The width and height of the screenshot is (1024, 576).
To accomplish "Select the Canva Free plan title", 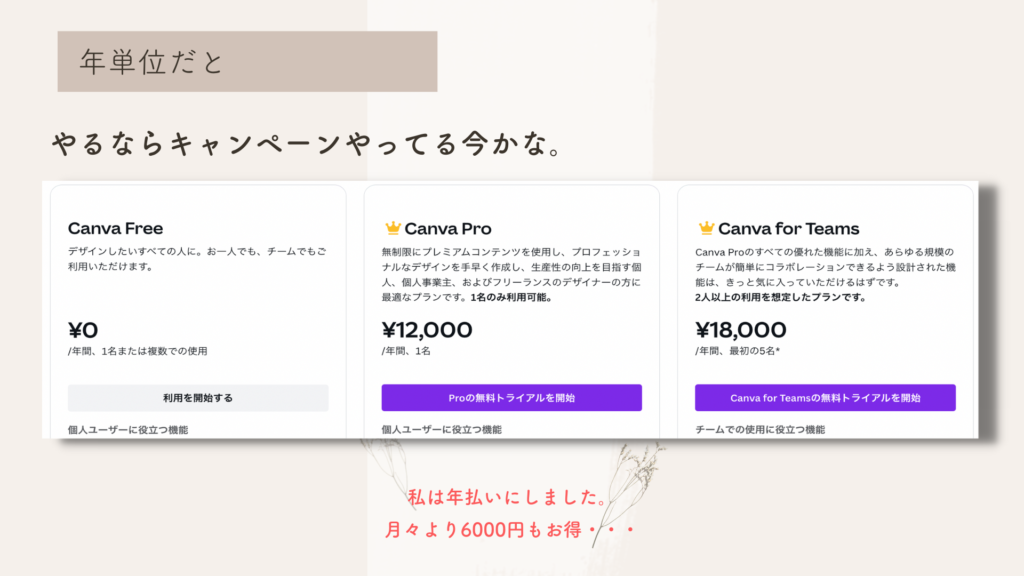I will point(115,228).
